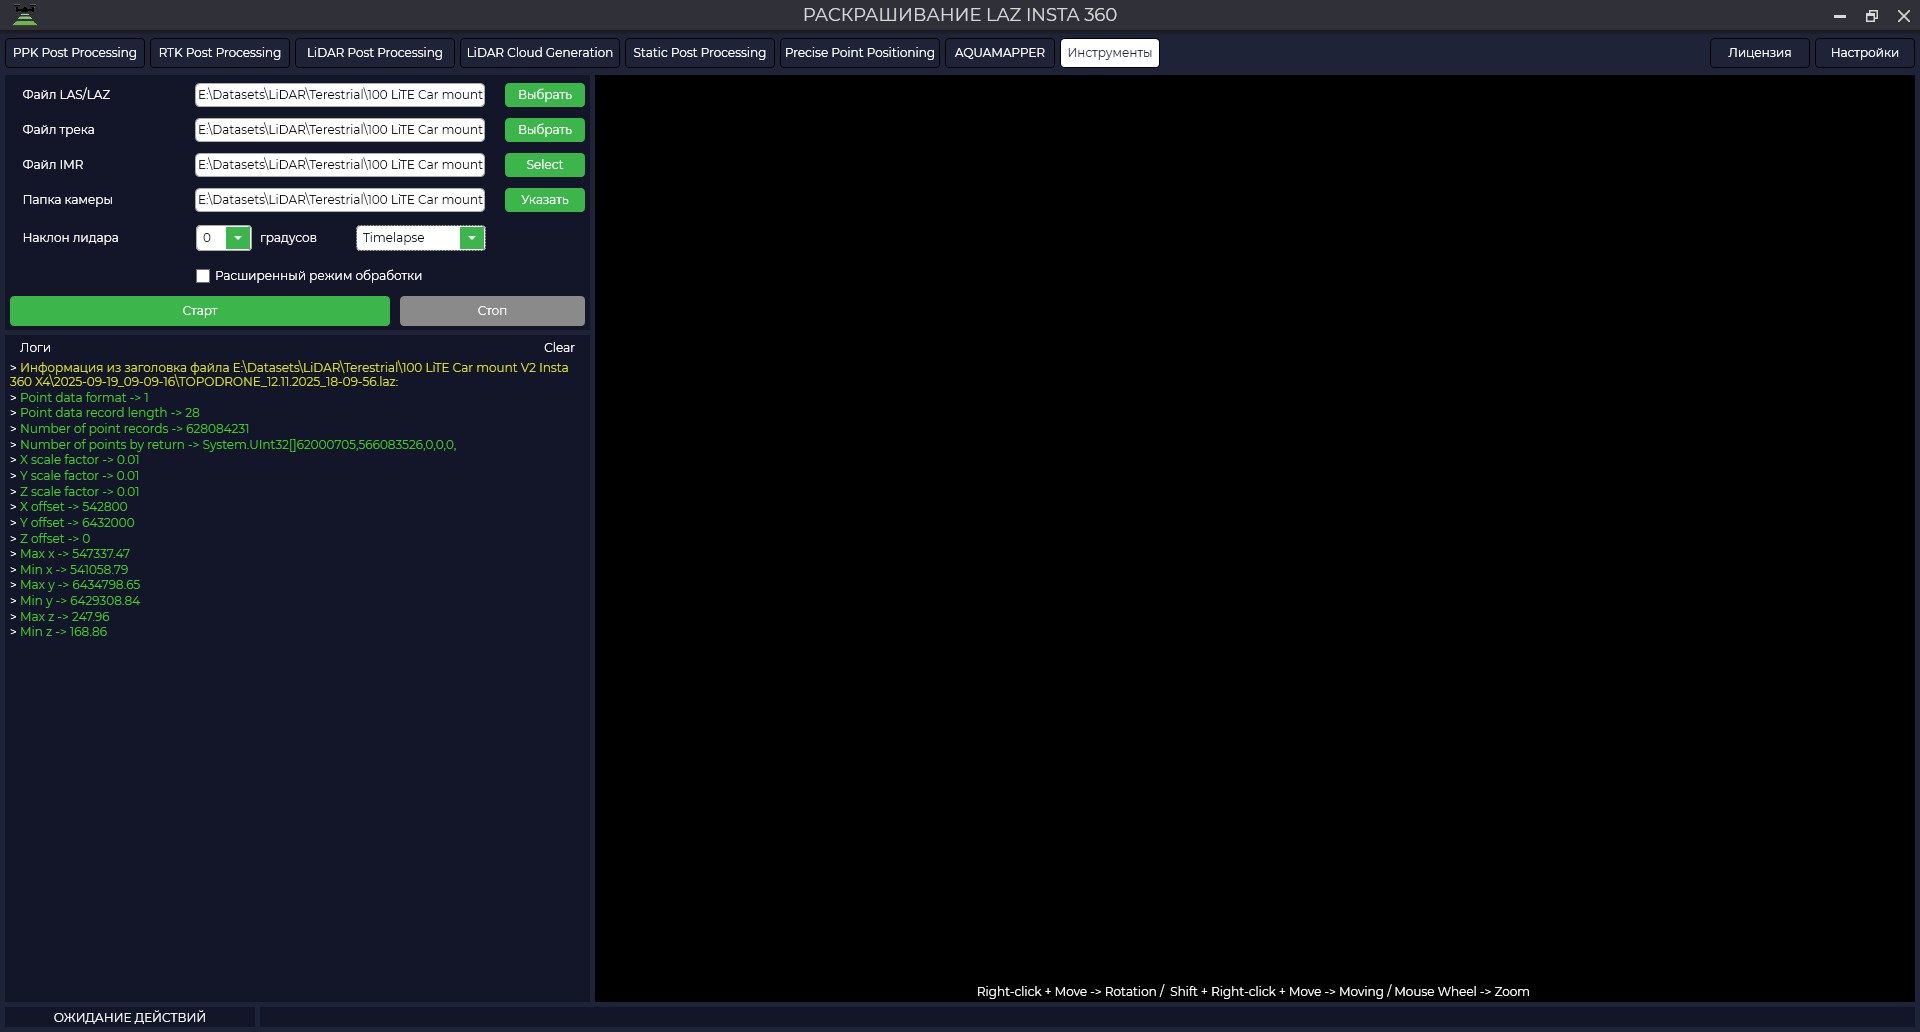1920x1032 pixels.
Task: Go to the AQUAMAPPER tab
Action: point(999,53)
